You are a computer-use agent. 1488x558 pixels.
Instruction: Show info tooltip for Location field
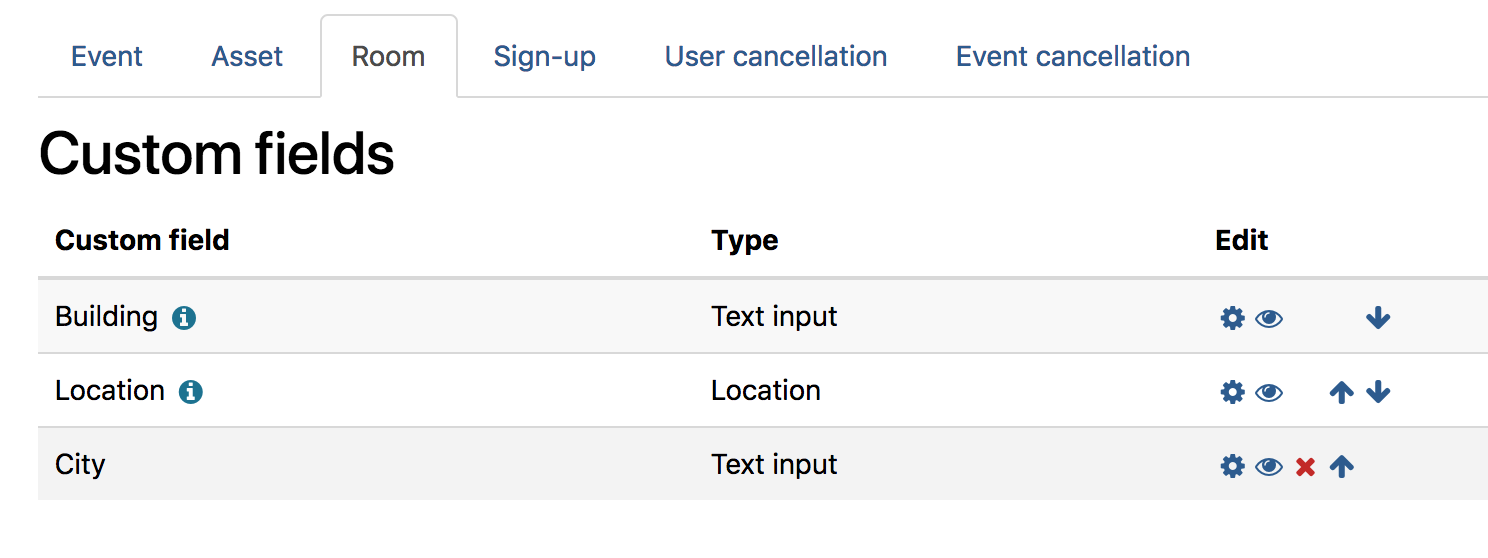[x=191, y=392]
